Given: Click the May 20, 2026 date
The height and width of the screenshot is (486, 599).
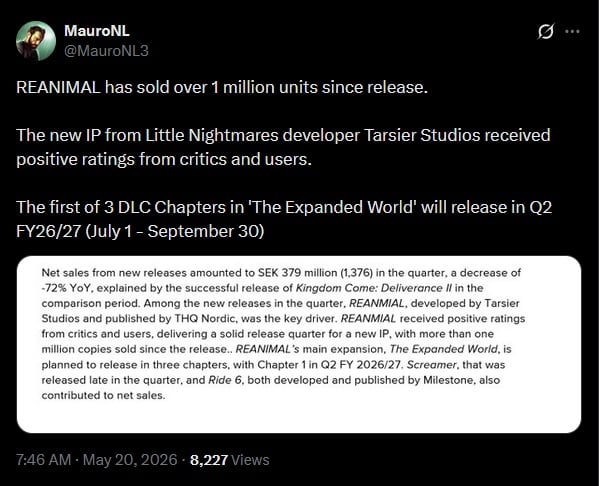Looking at the screenshot, I should coord(130,460).
